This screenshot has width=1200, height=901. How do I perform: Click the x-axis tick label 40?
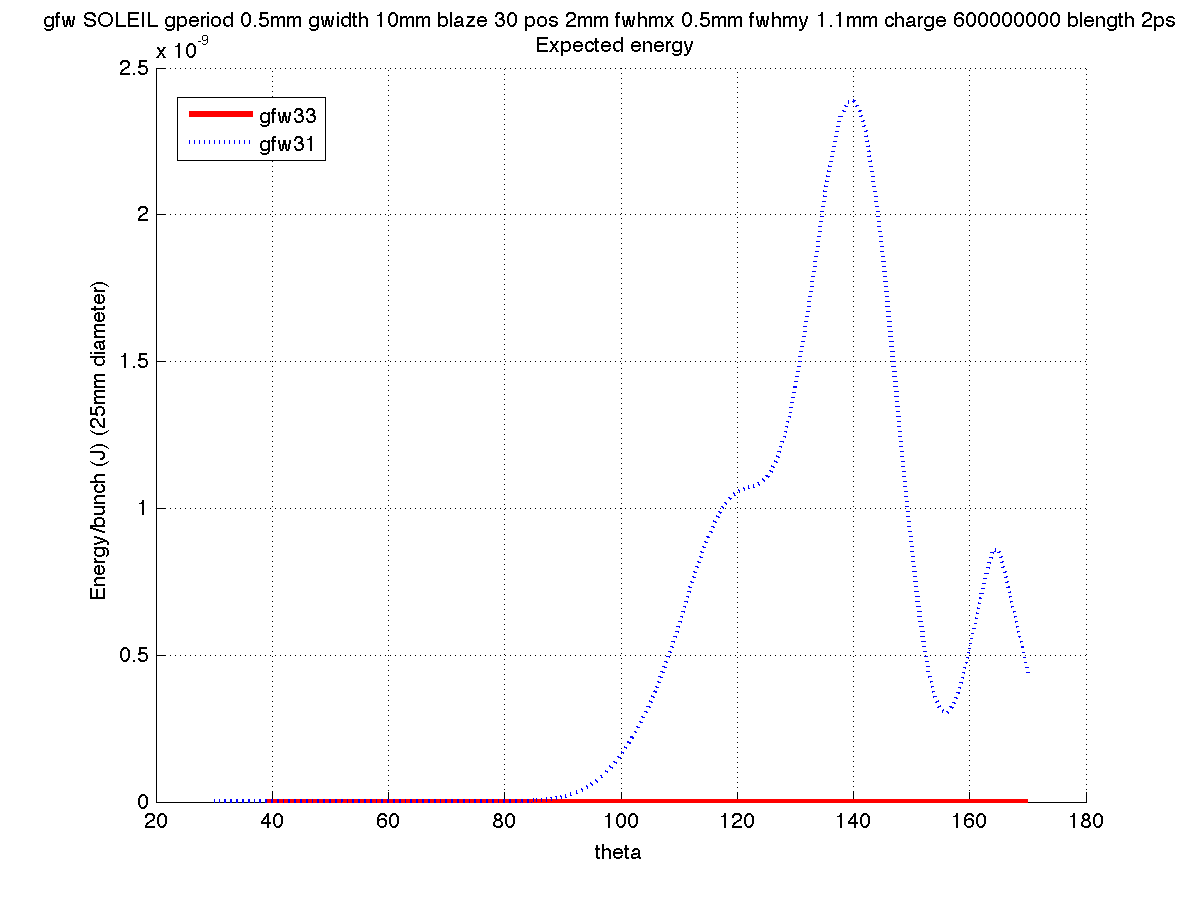tap(272, 822)
